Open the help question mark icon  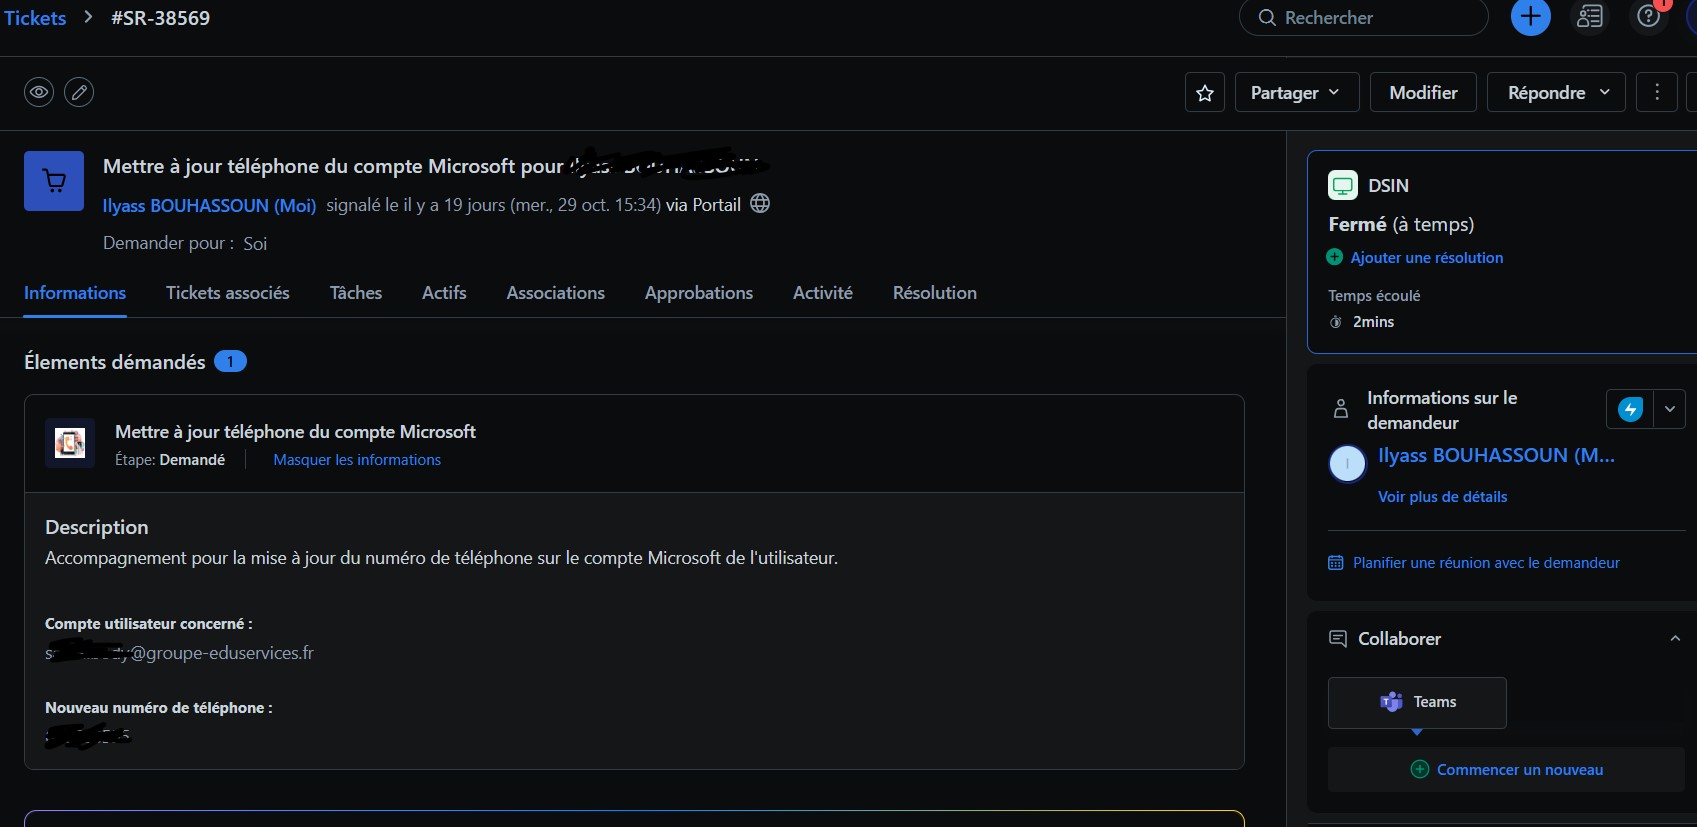tap(1648, 17)
